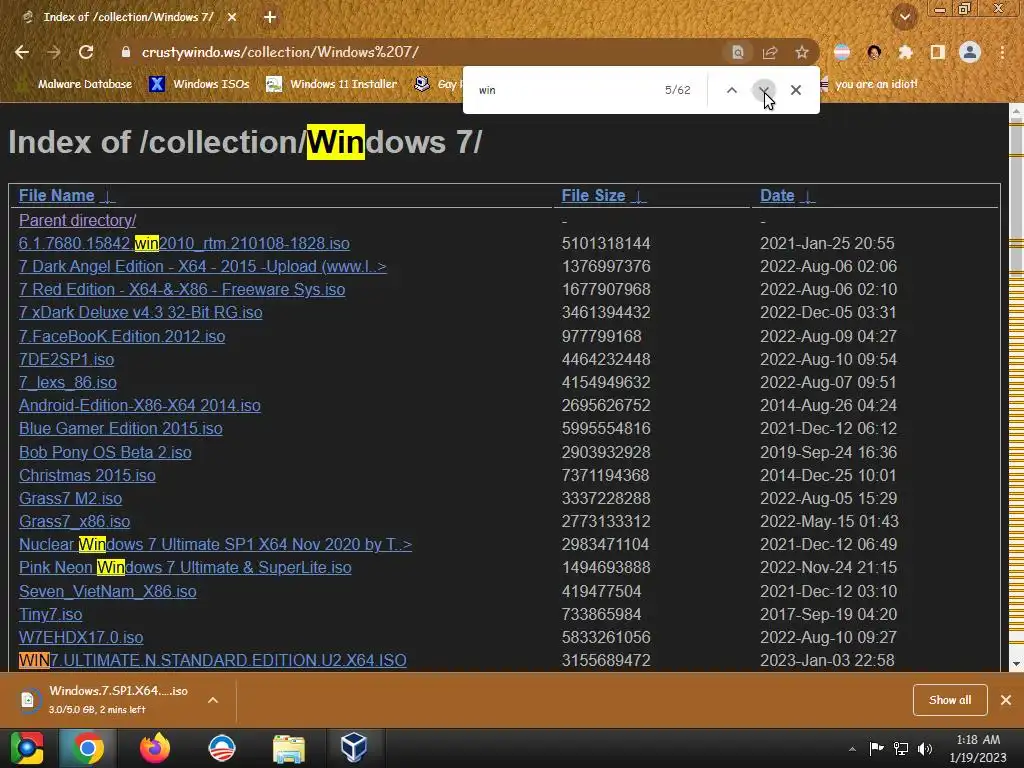Sort by Date column header

(777, 195)
